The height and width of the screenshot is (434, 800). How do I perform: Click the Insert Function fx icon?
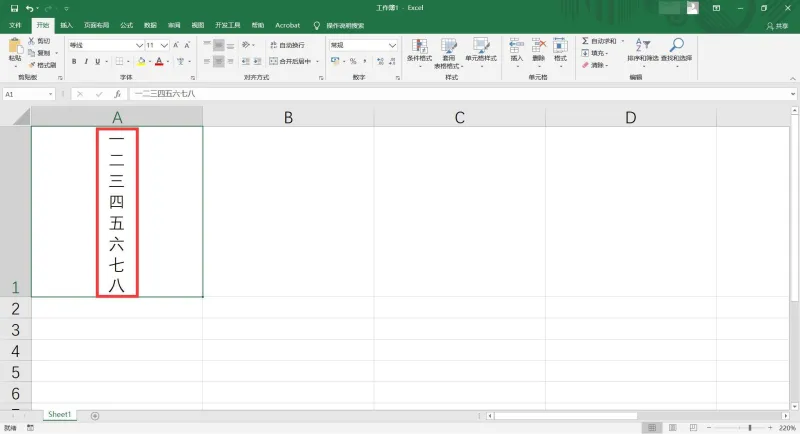117,94
